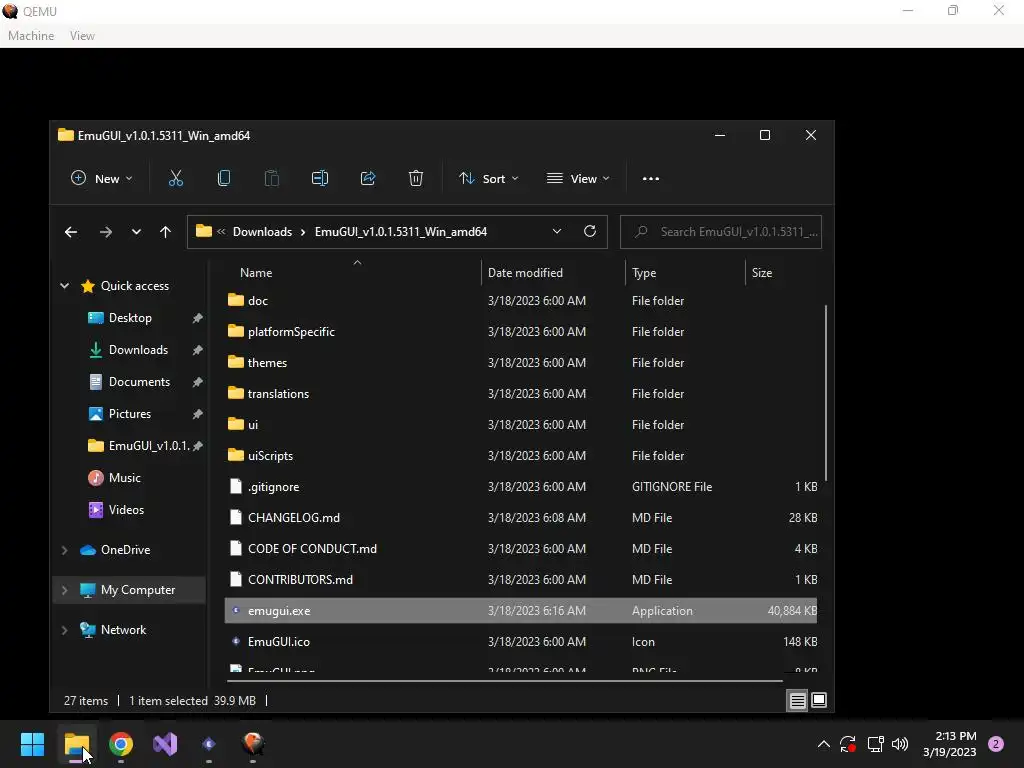The height and width of the screenshot is (768, 1024).
Task: Click the sync status tray icon
Action: (x=848, y=744)
